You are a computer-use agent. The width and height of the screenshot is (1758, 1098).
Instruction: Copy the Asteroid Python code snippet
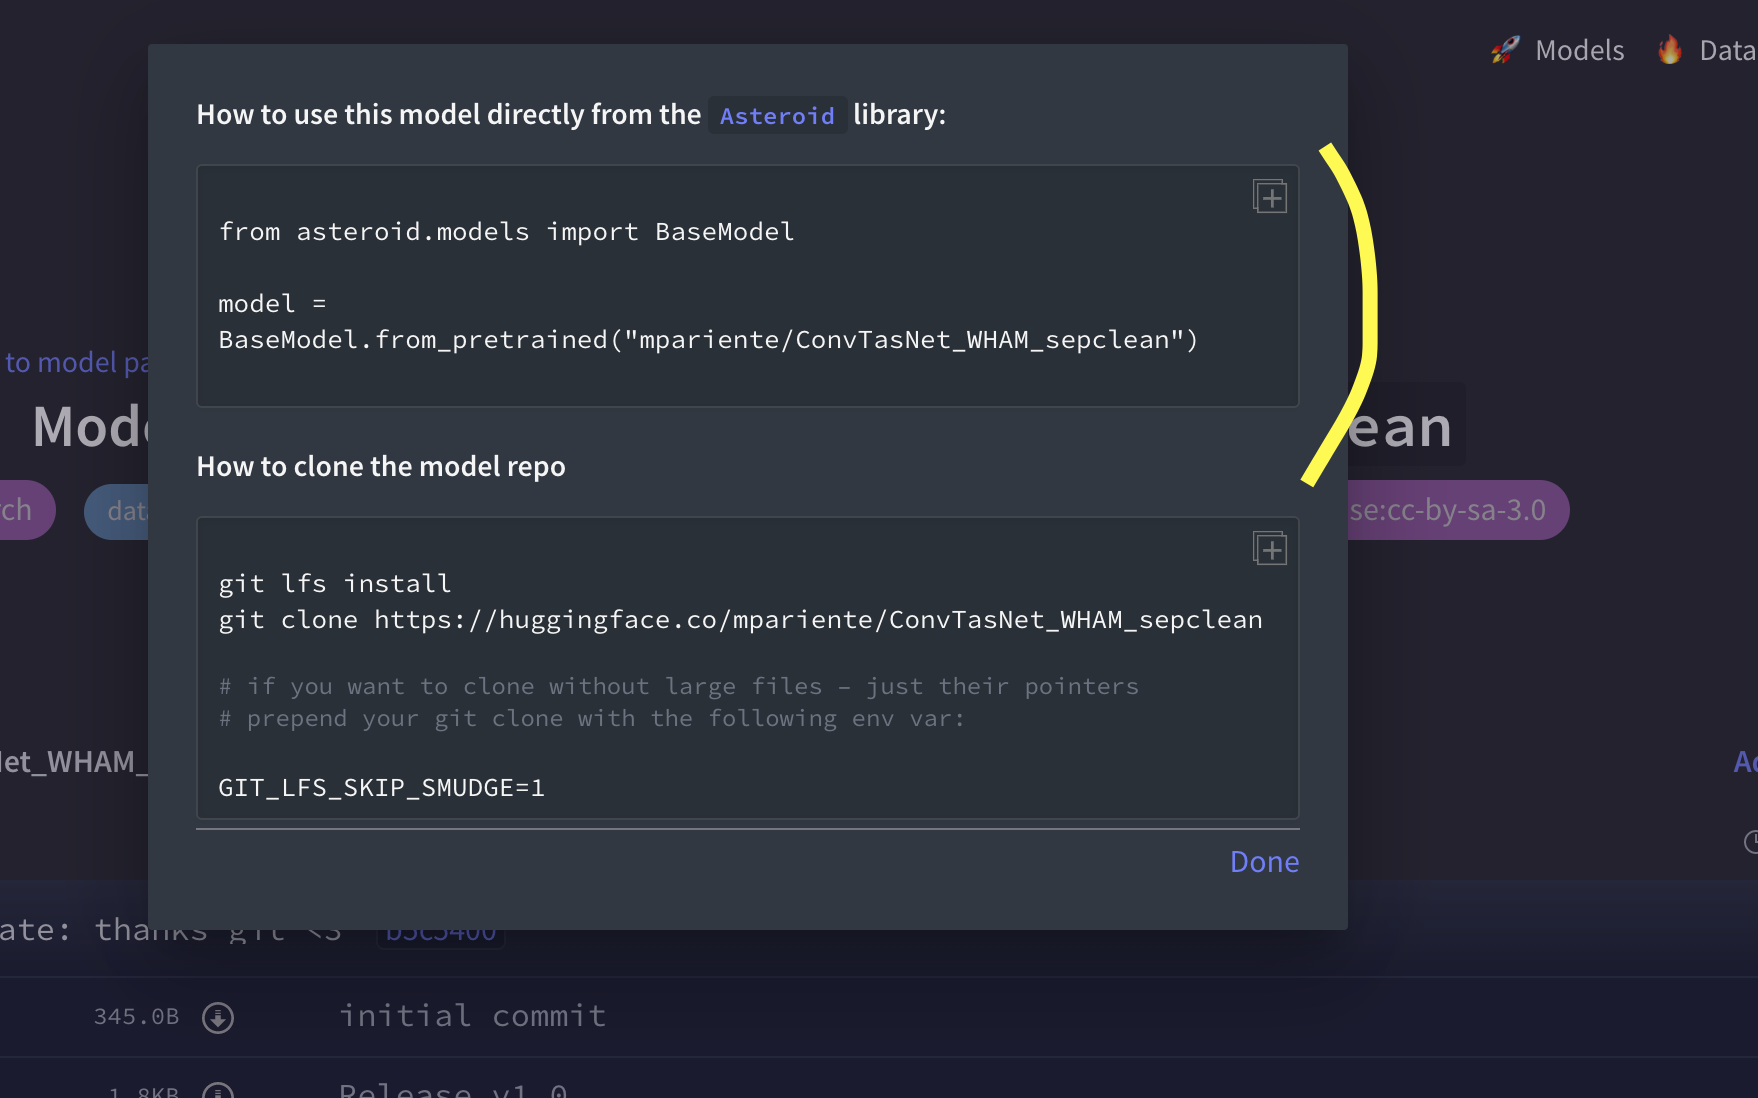(1270, 196)
